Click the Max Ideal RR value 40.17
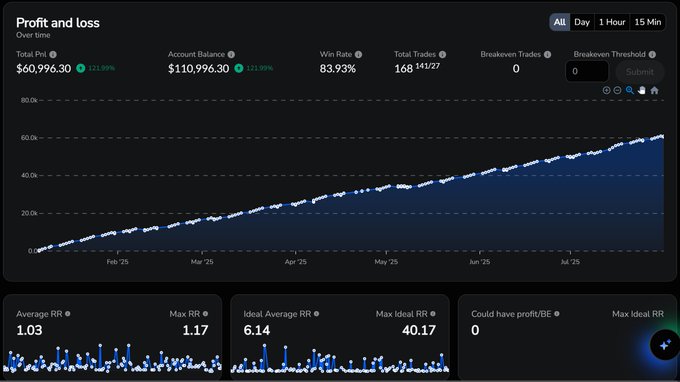This screenshot has width=680, height=382. coord(418,330)
